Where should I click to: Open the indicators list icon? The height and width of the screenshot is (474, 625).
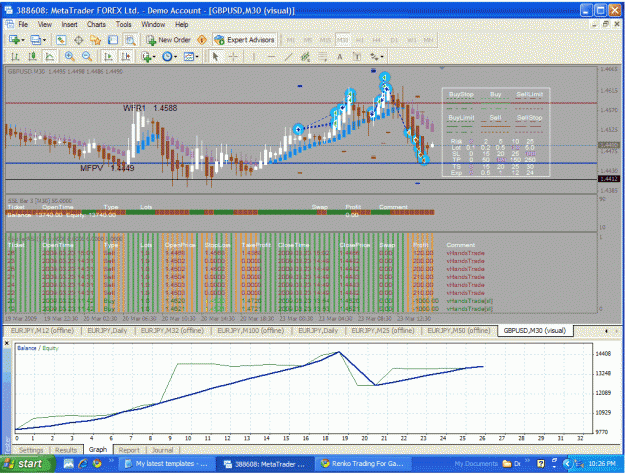pos(146,57)
